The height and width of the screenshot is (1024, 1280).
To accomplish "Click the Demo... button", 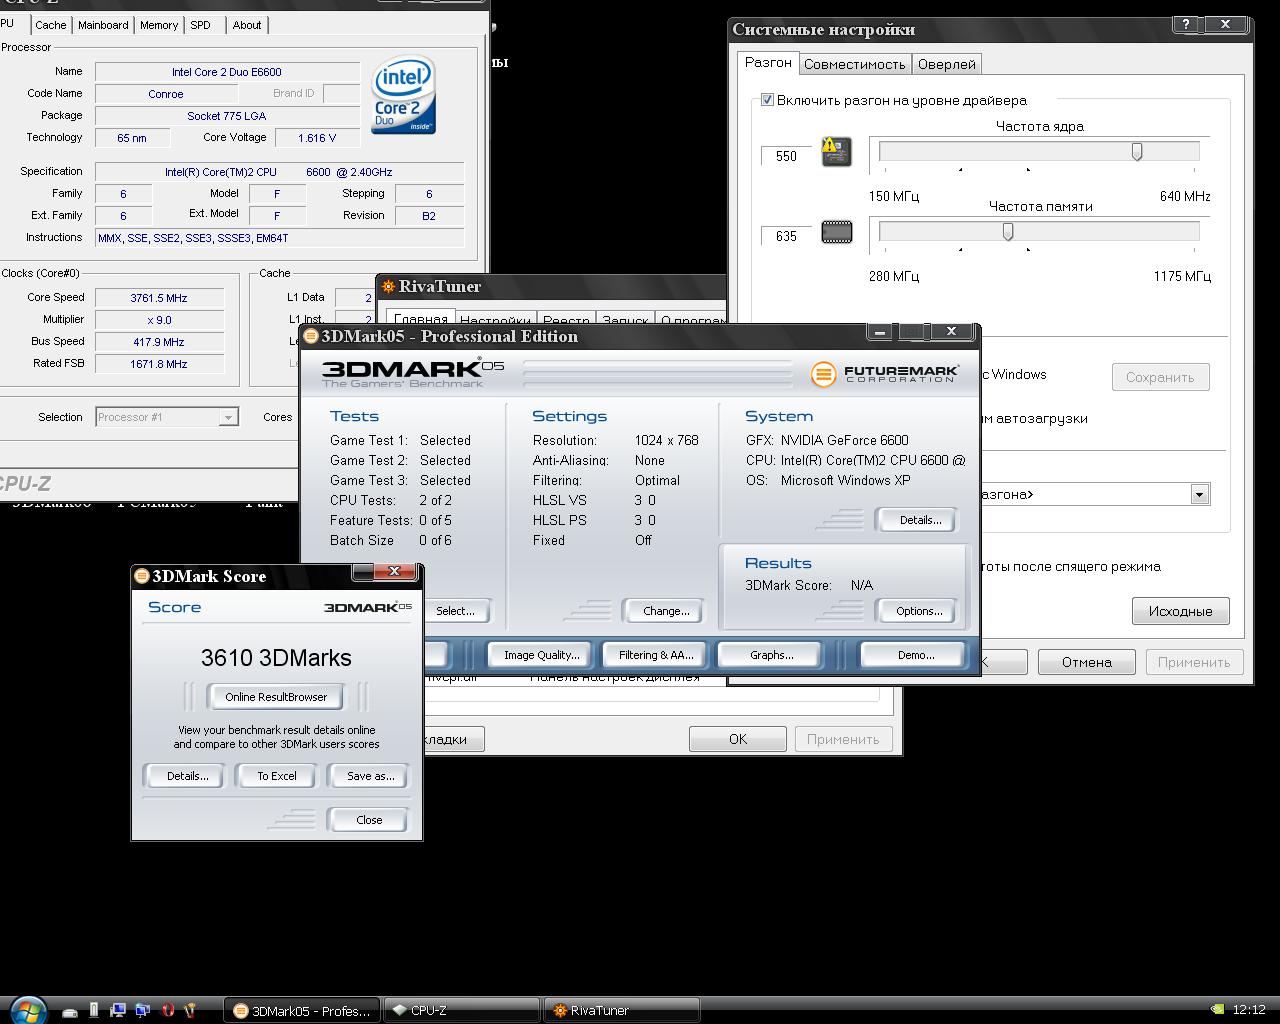I will point(916,655).
